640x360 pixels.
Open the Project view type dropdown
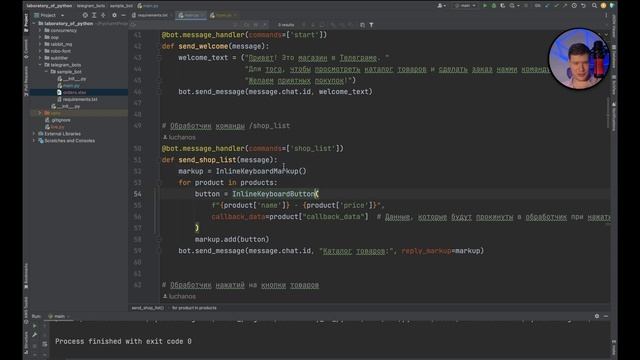49,15
